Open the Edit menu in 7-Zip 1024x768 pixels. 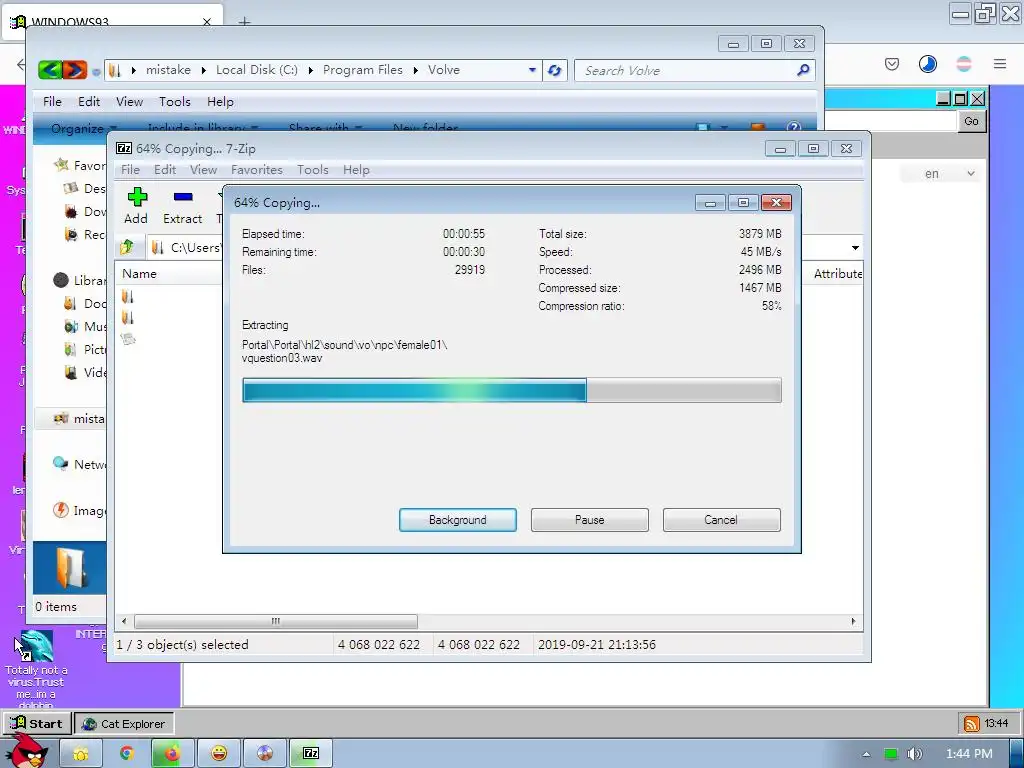(x=165, y=170)
